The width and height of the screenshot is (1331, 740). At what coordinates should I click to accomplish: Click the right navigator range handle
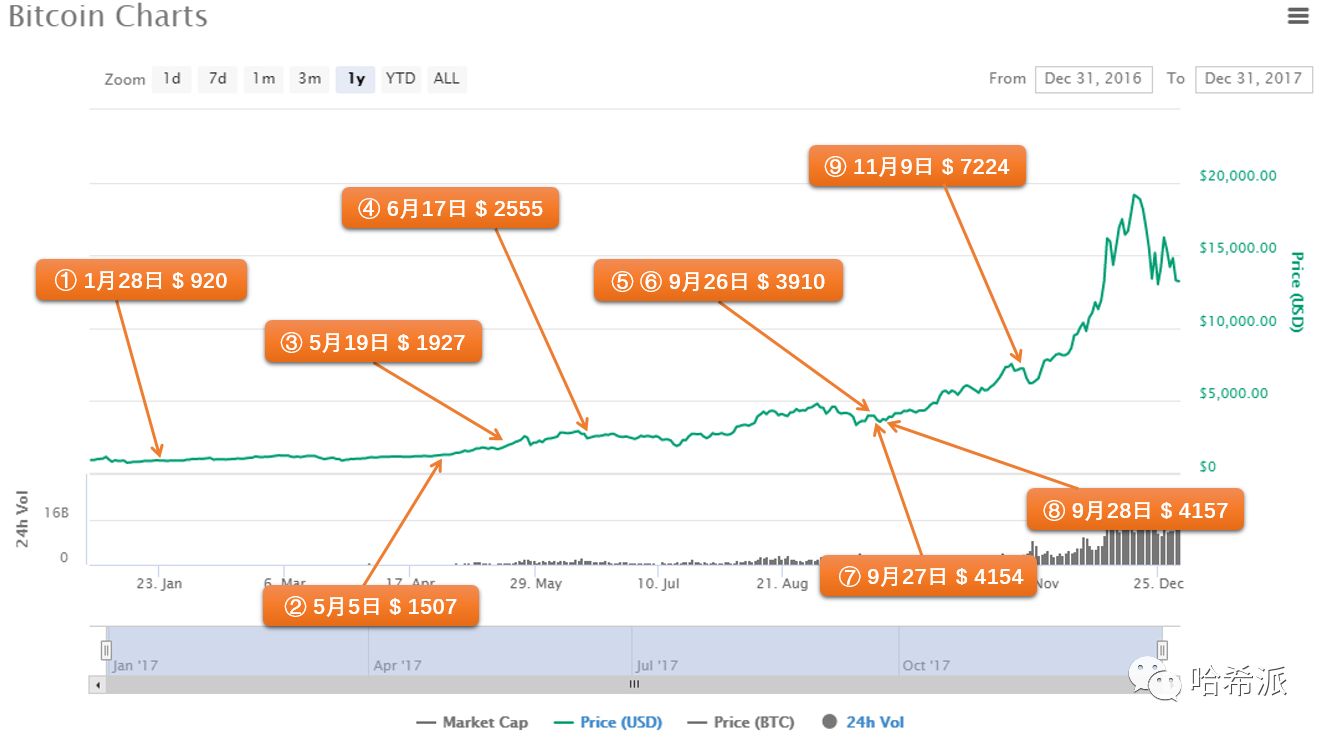click(x=1162, y=651)
